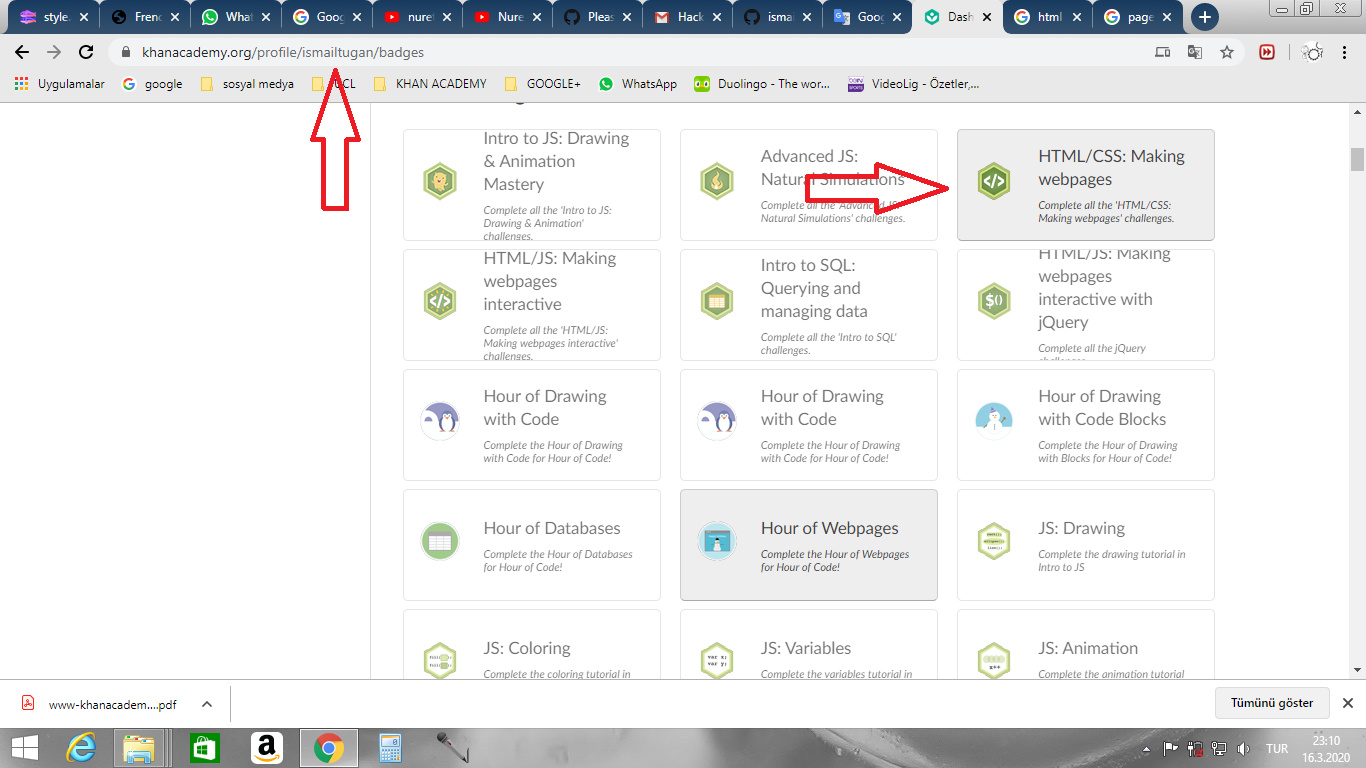Click the JS: Animation badge icon
The height and width of the screenshot is (768, 1366).
pyautogui.click(x=993, y=660)
